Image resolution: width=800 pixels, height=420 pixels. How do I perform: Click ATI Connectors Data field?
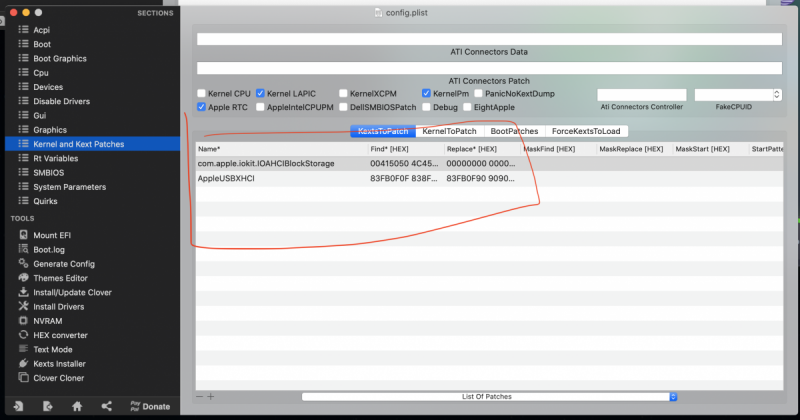pyautogui.click(x=489, y=39)
